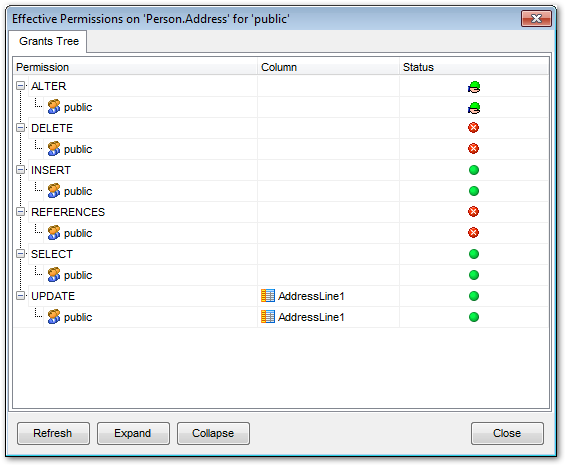Click the Permission column header
Image resolution: width=566 pixels, height=466 pixels.
pos(135,67)
